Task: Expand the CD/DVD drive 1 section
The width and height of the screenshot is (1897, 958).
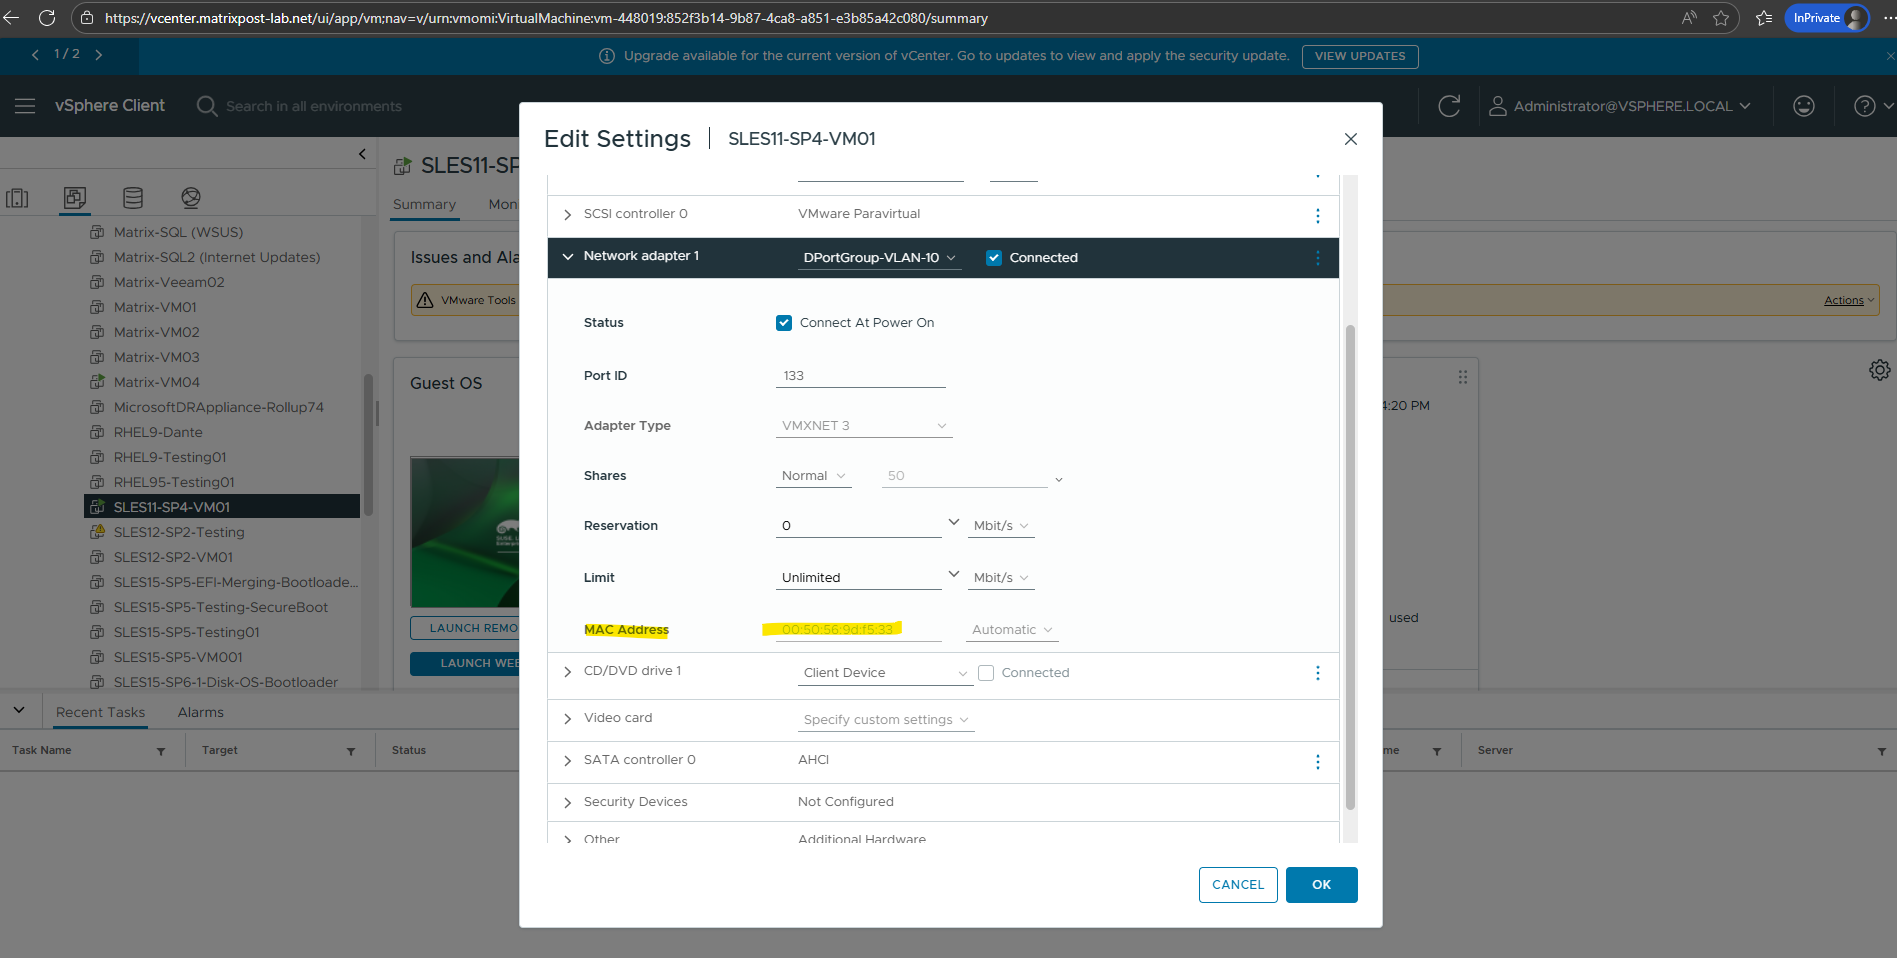Action: 568,672
